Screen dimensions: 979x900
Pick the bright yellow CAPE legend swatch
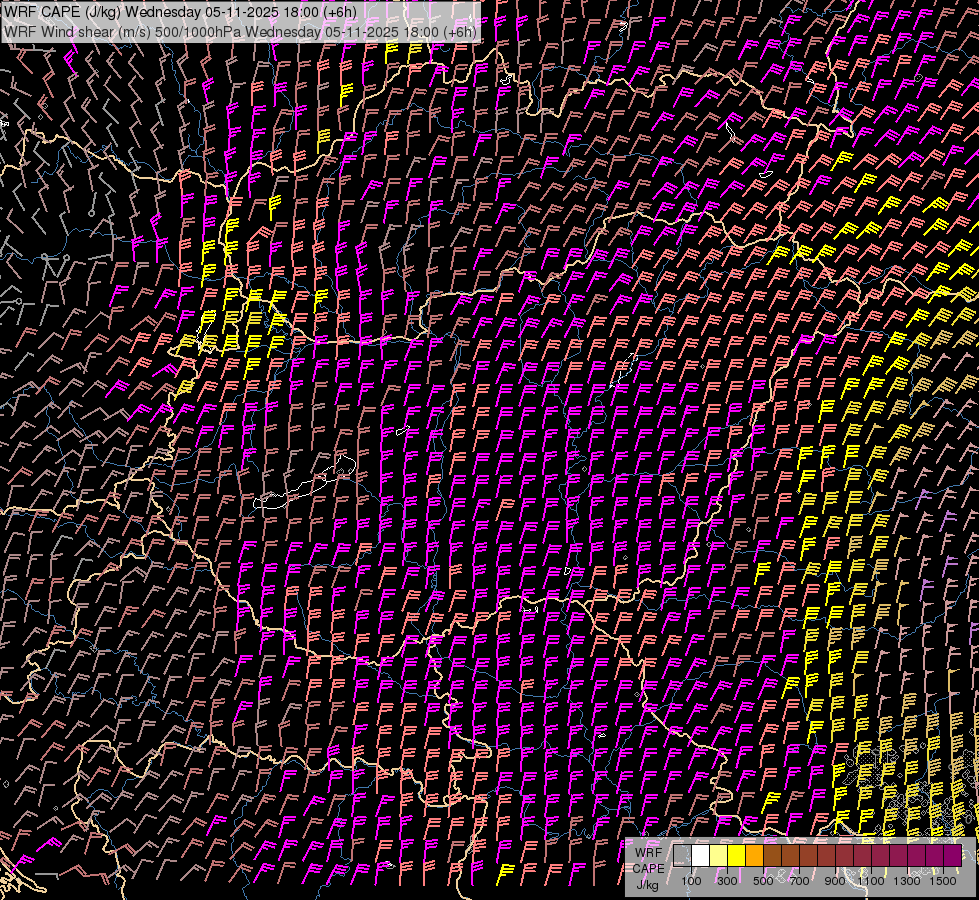click(737, 856)
